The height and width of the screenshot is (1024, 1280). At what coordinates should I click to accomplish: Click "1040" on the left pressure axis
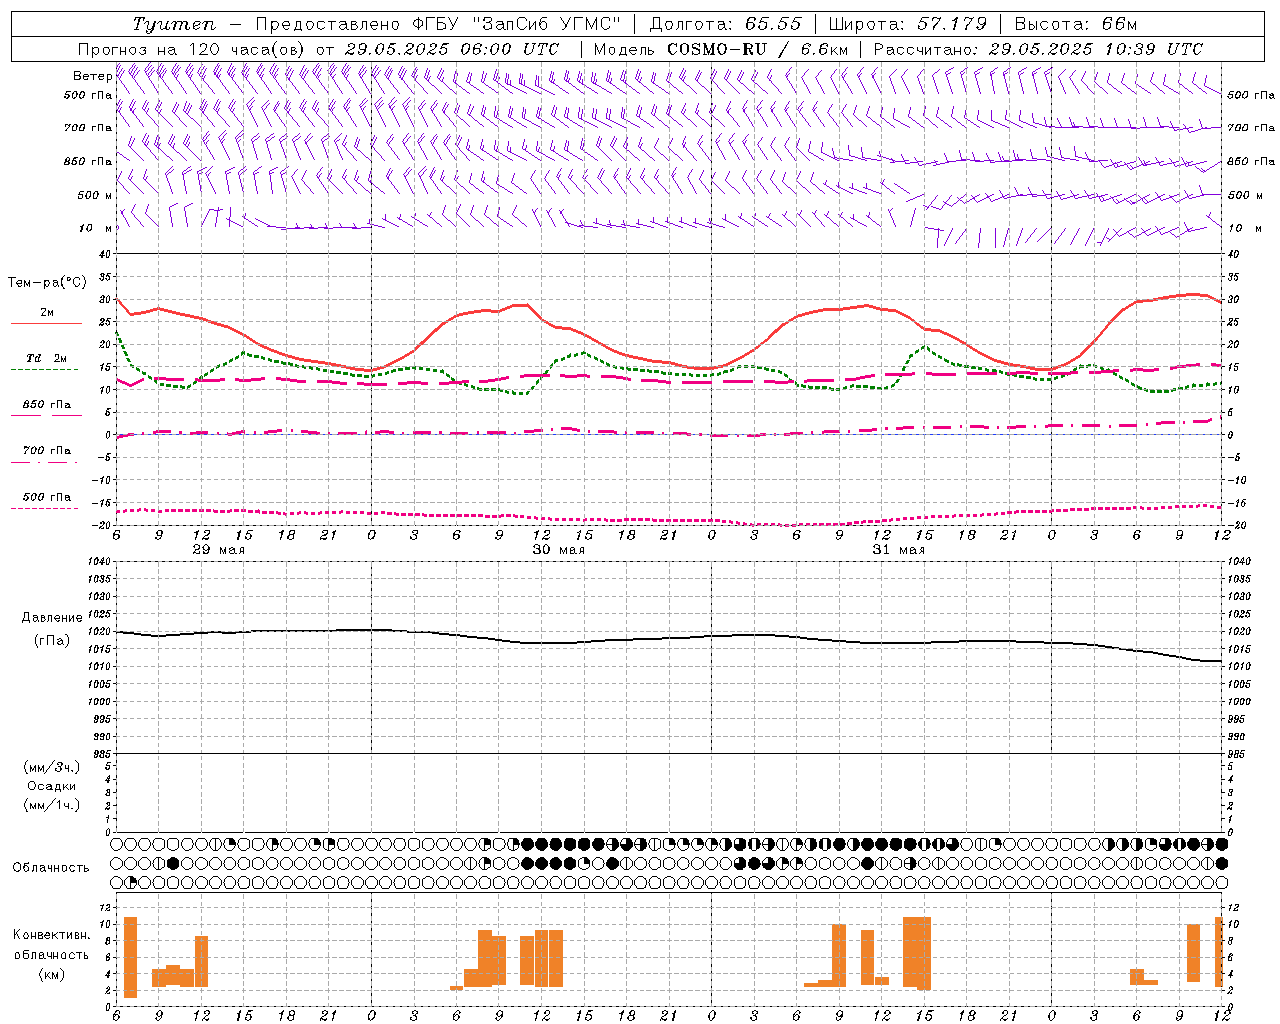(x=98, y=561)
